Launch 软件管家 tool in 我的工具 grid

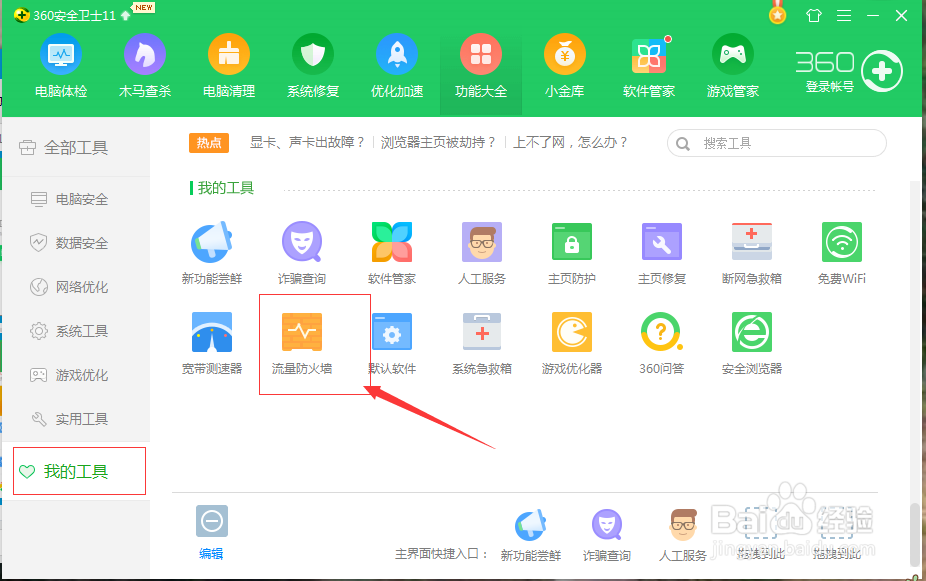[392, 253]
